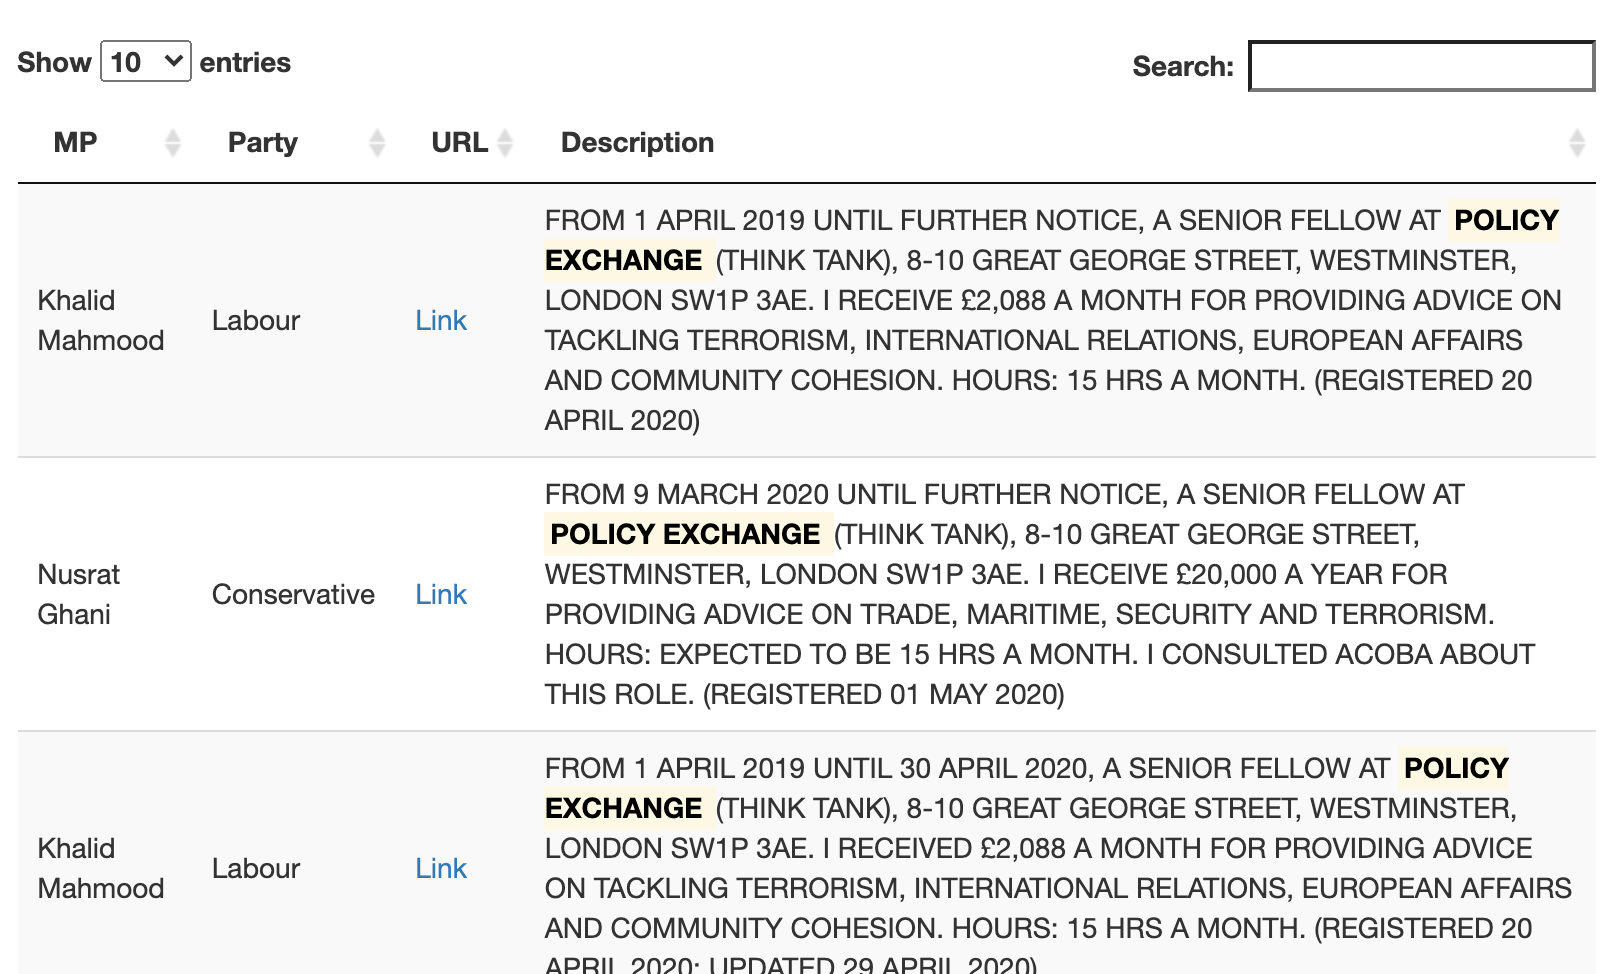Open Link for Mahmood's until-further-notice entry
Screen dimensions: 1618x974
[x=441, y=320]
